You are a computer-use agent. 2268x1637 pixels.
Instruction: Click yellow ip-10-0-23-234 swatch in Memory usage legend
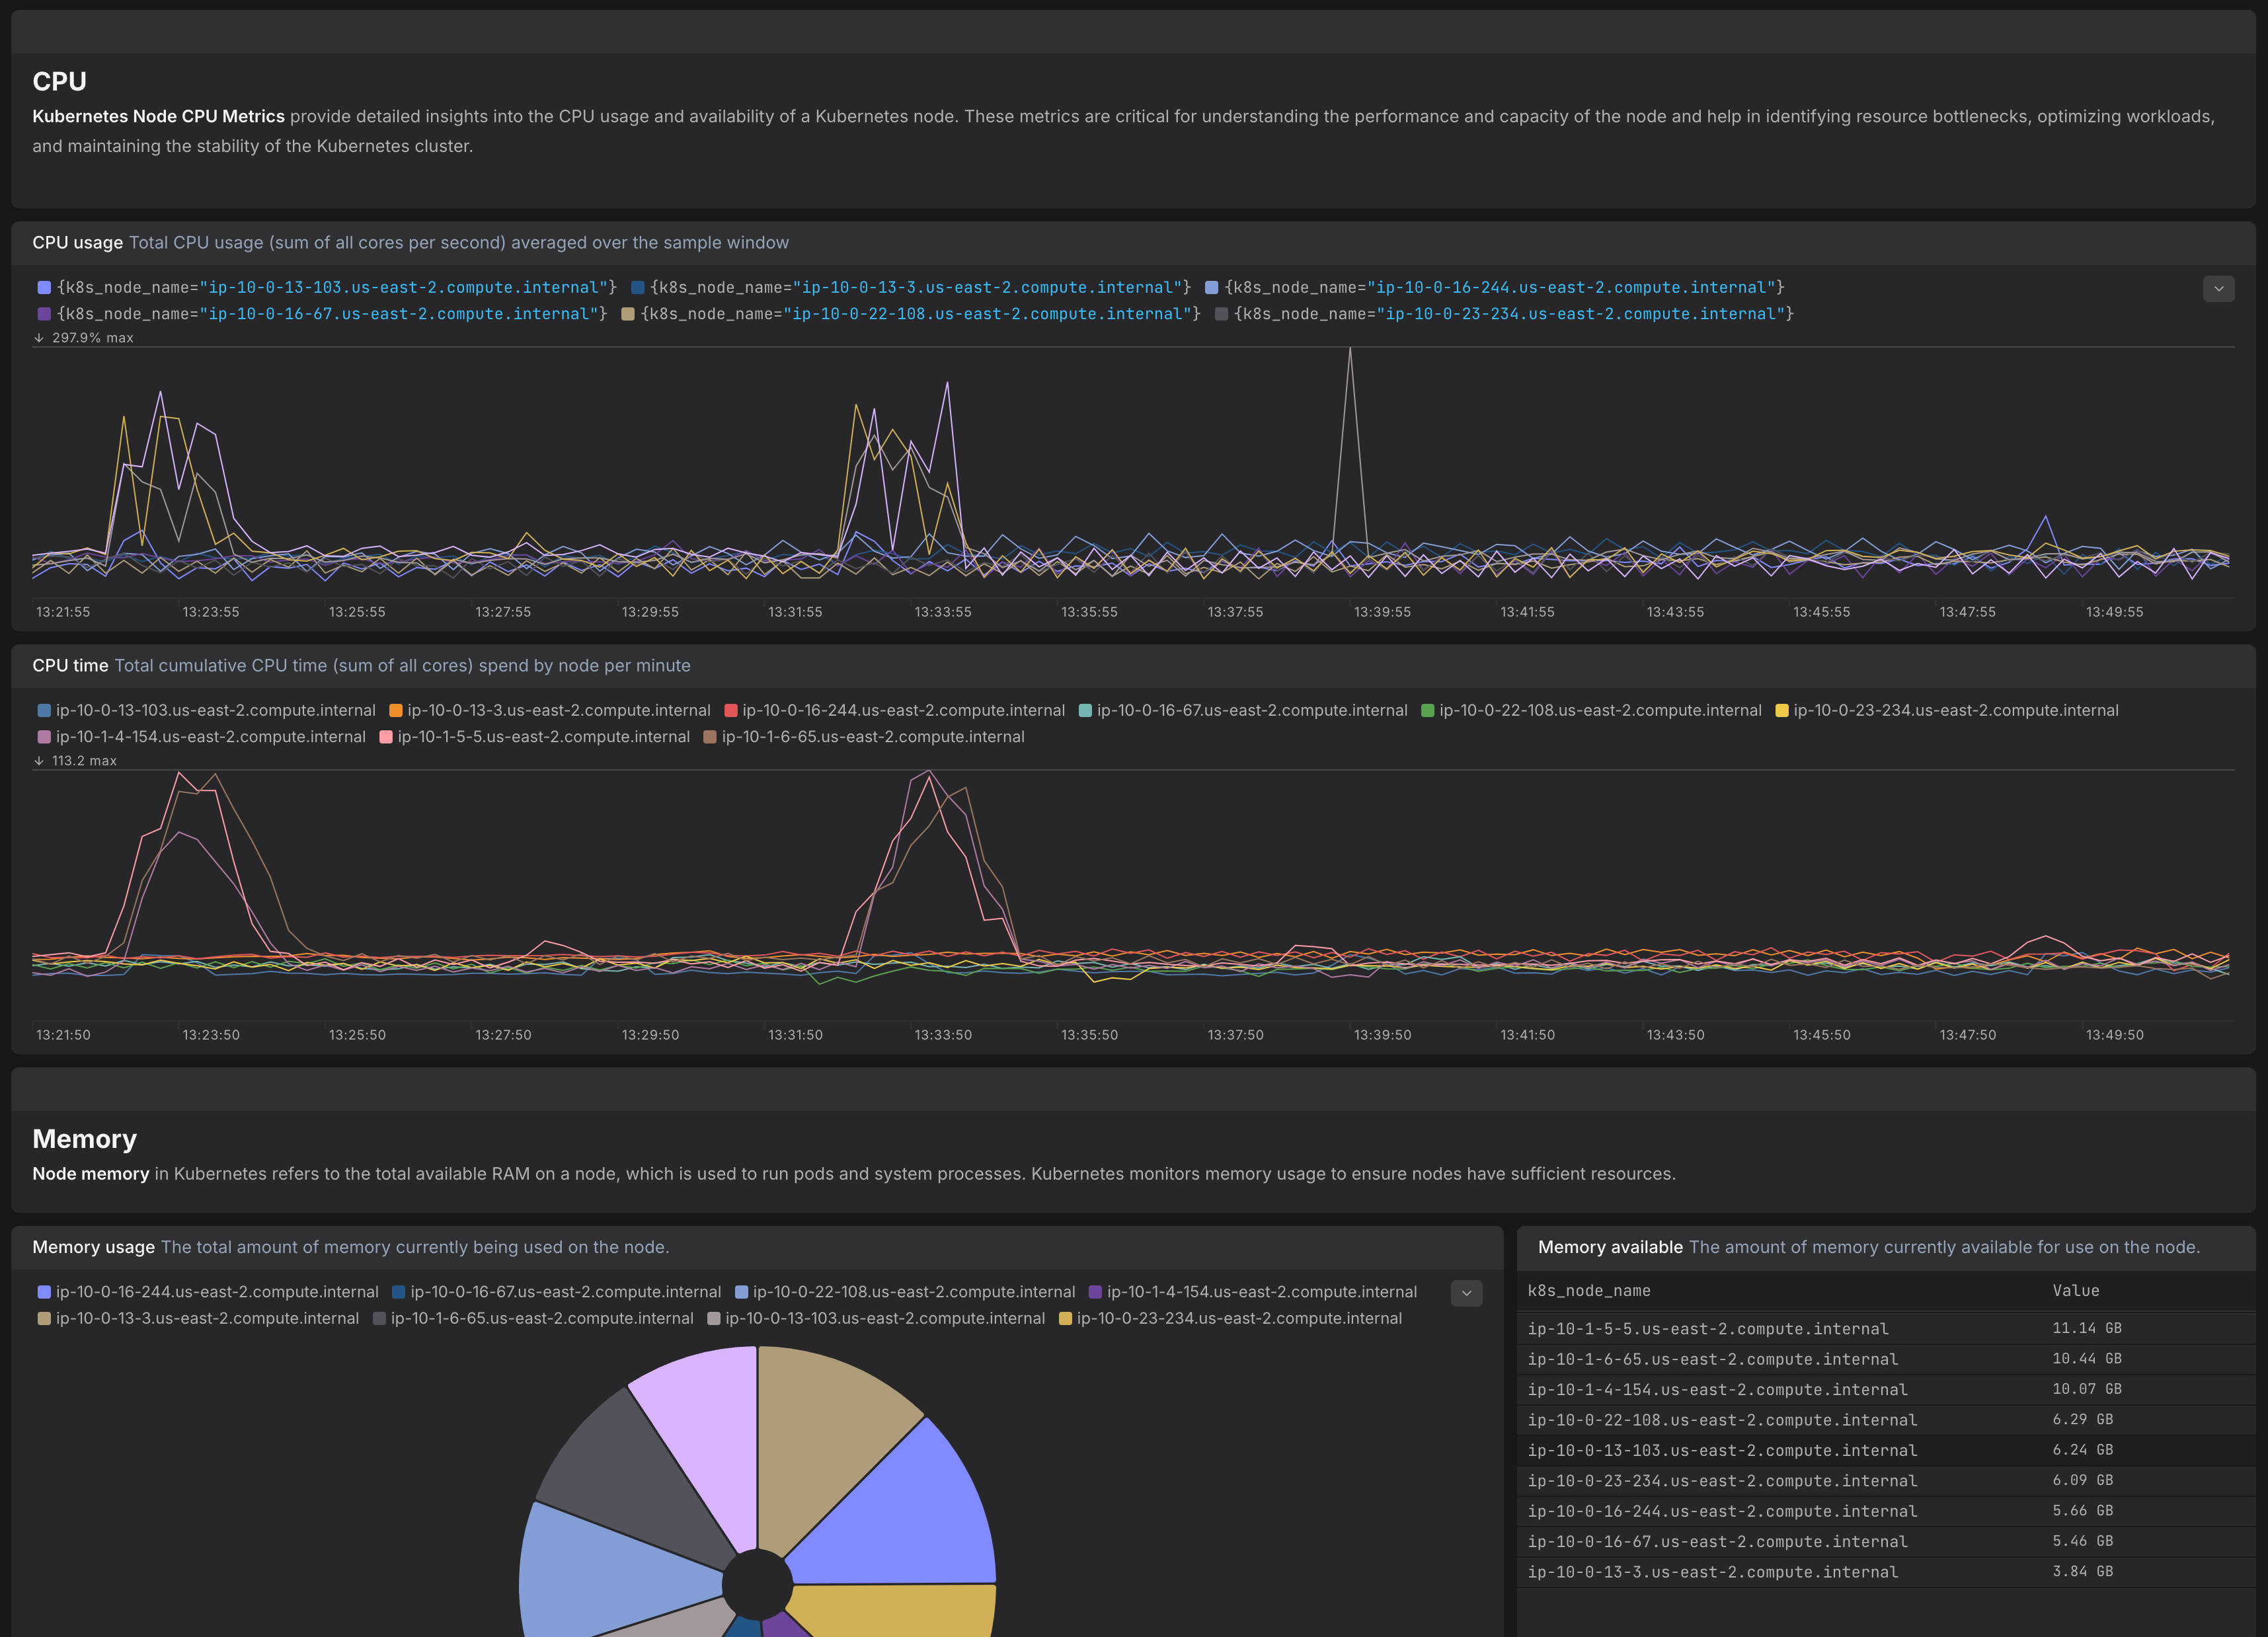(1065, 1319)
